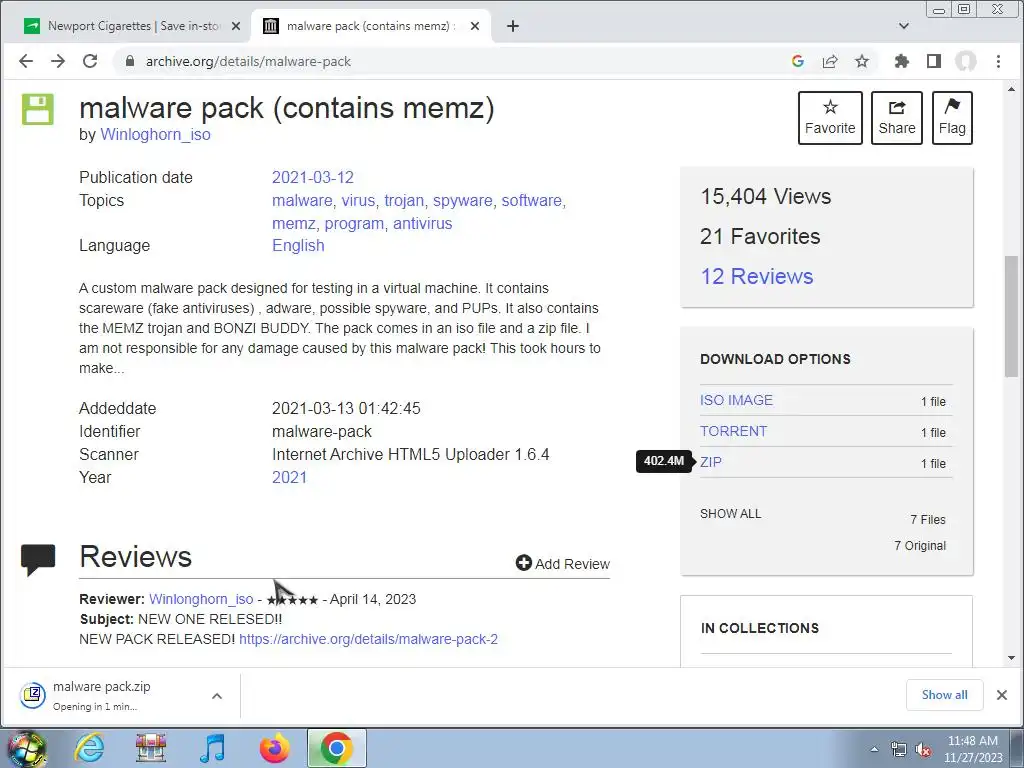Click the Favorite star button

tap(830, 118)
